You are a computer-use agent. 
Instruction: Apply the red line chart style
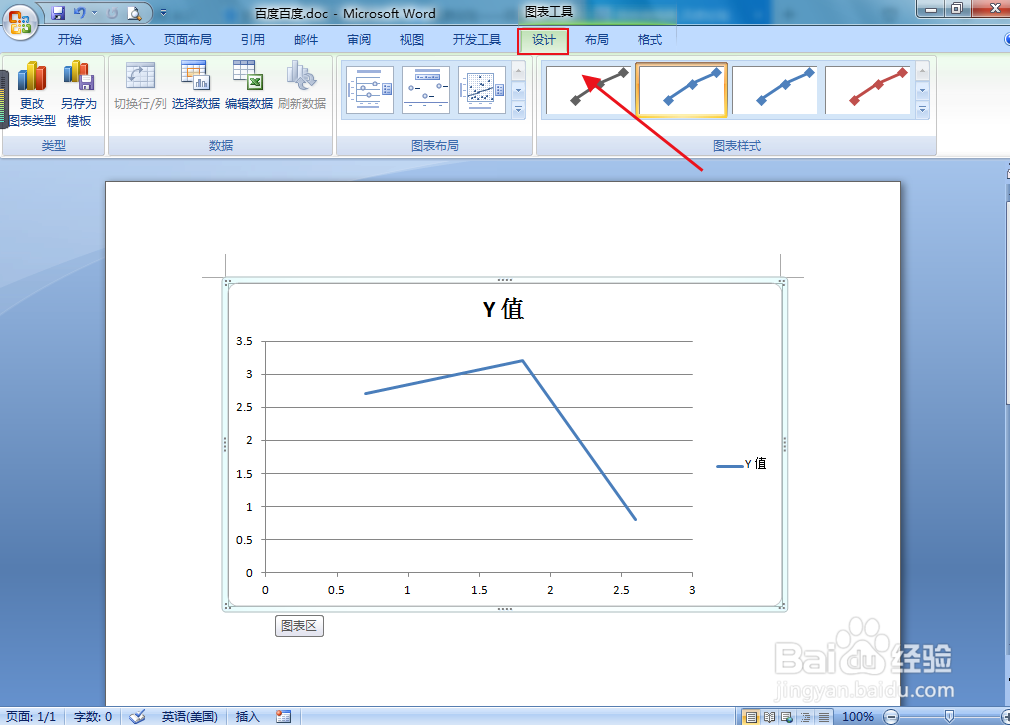[x=868, y=90]
